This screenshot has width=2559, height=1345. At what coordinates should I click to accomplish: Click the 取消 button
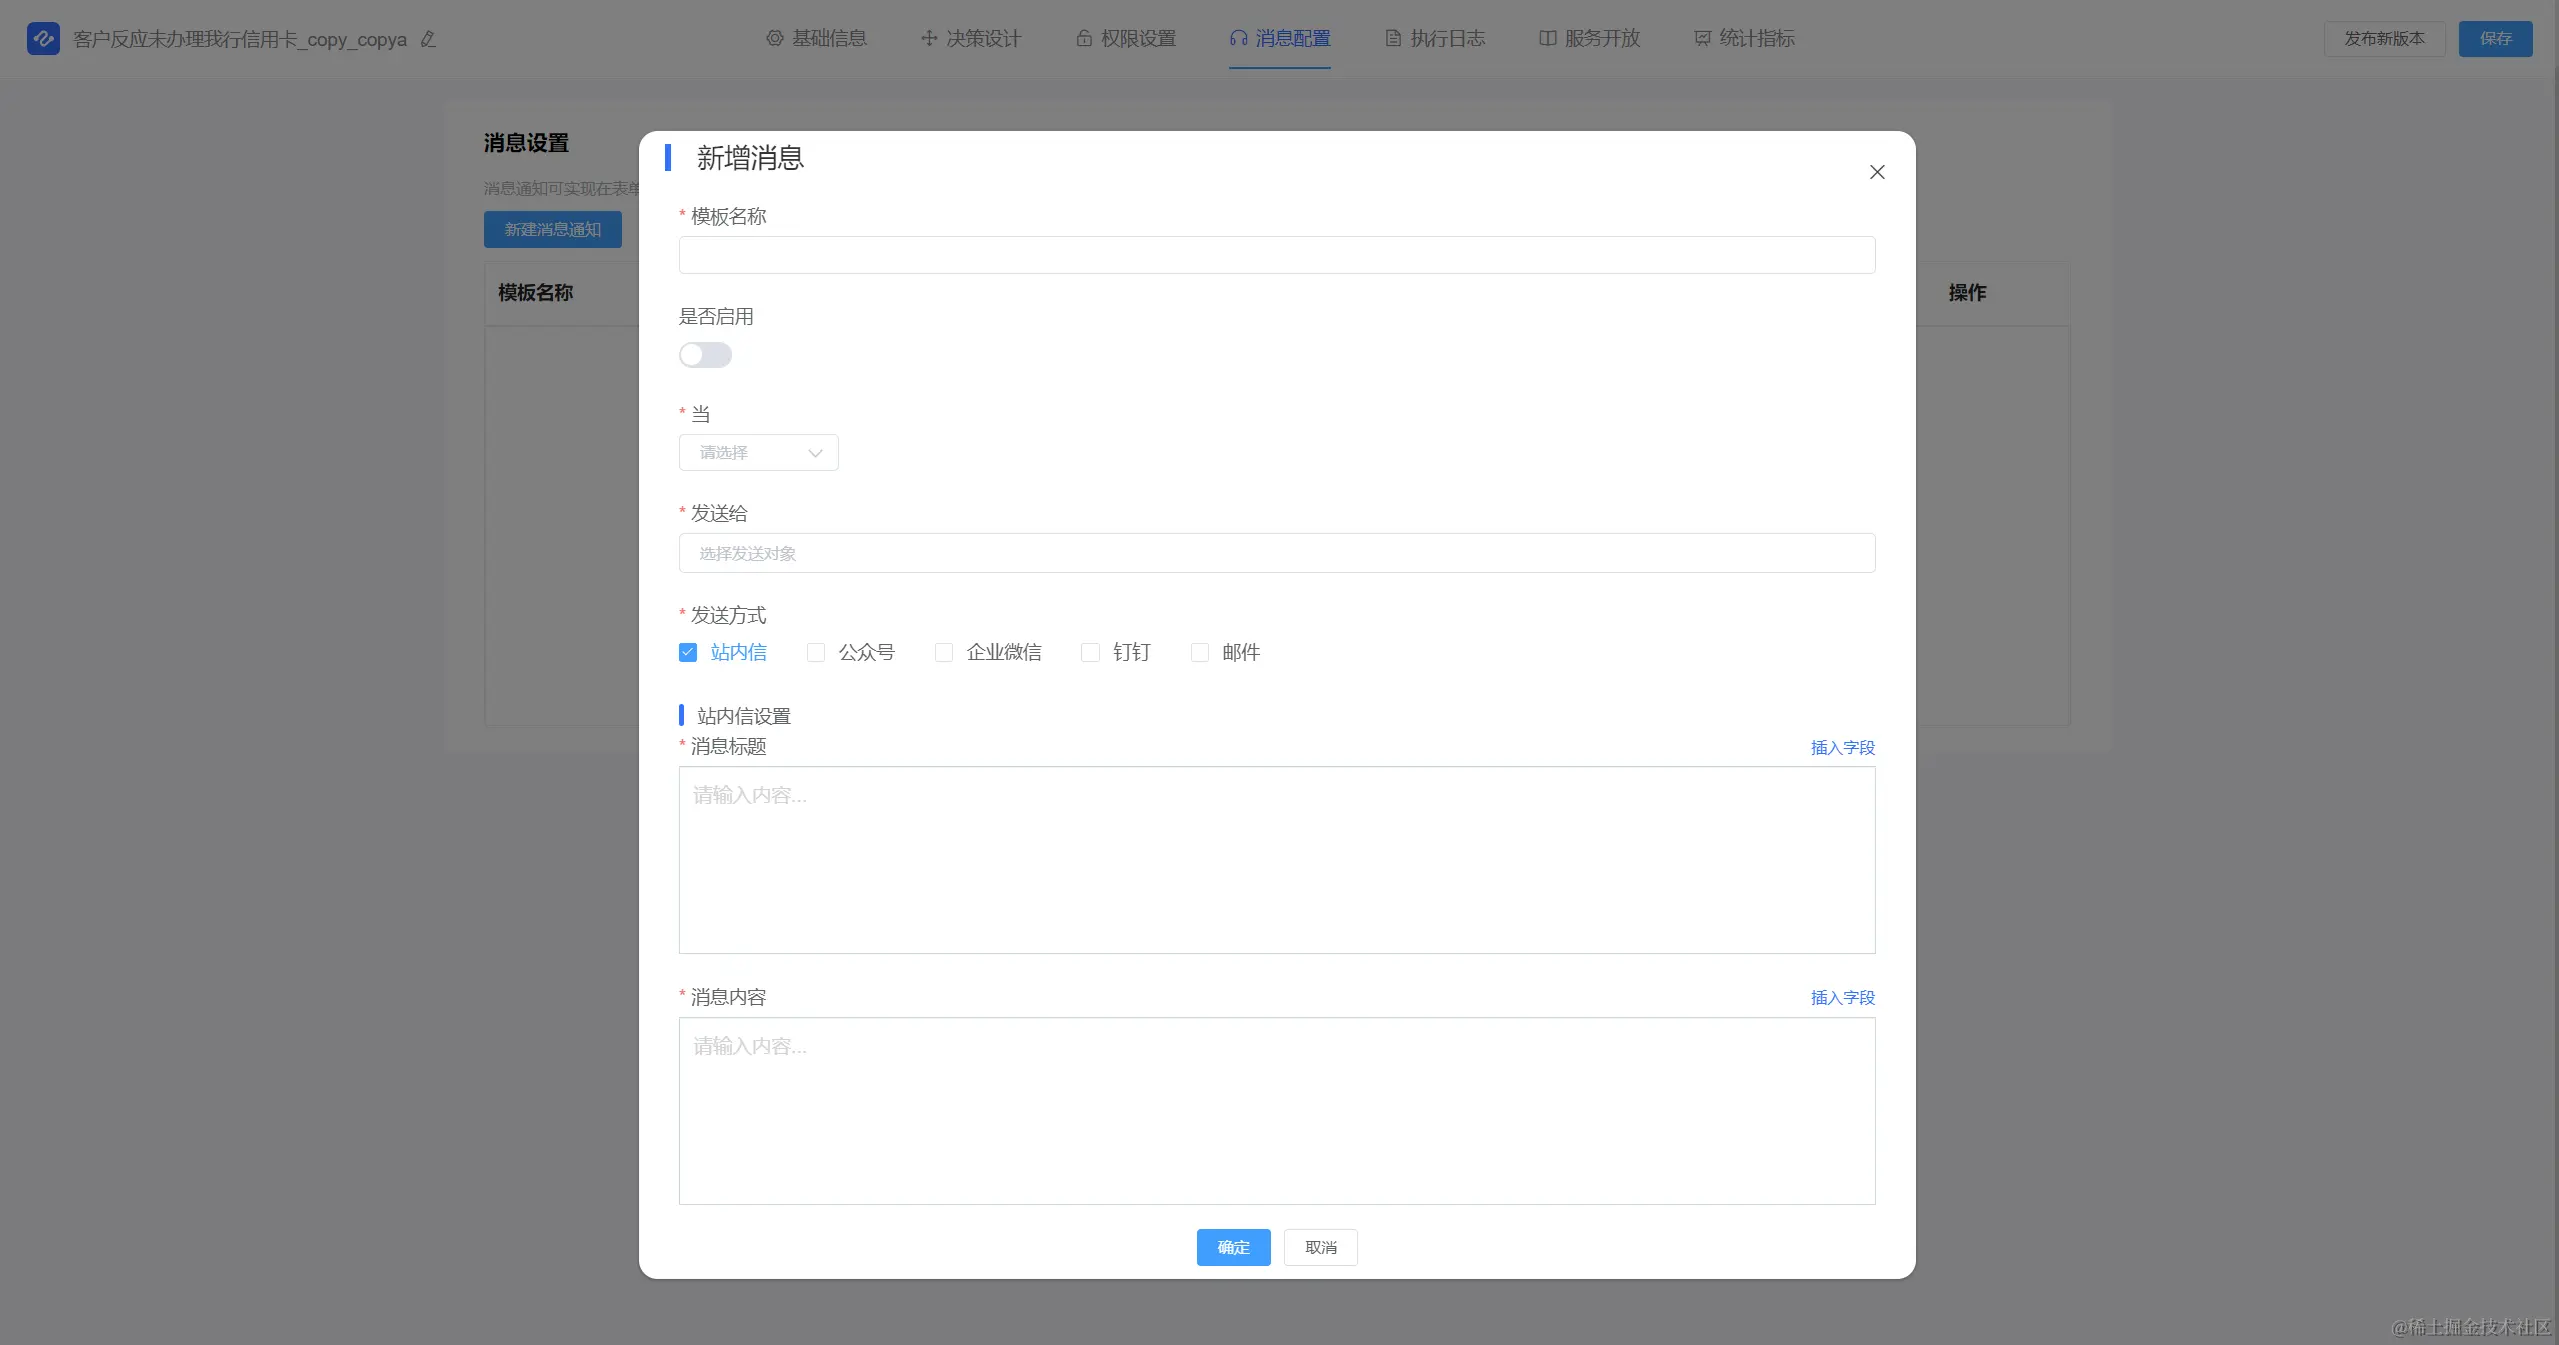(x=1320, y=1247)
